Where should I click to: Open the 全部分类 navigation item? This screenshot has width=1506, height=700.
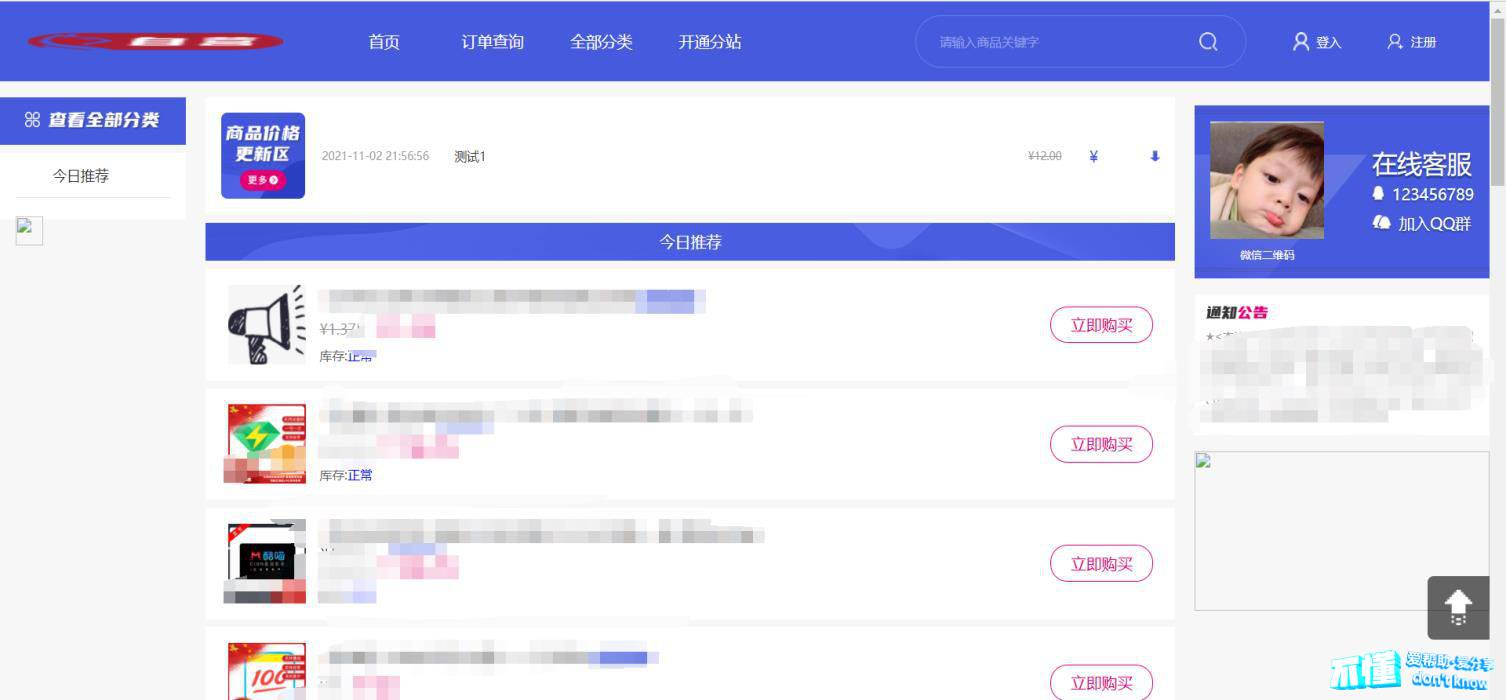tap(601, 42)
